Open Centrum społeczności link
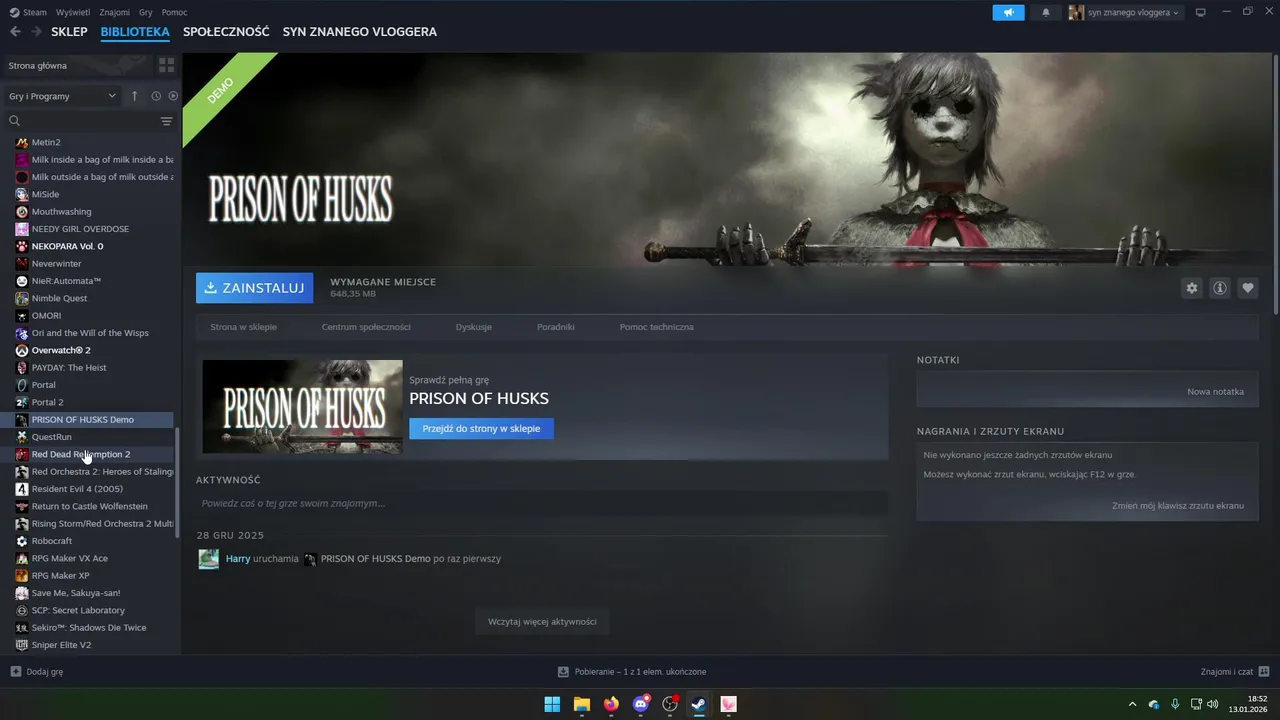The width and height of the screenshot is (1280, 720). point(366,327)
